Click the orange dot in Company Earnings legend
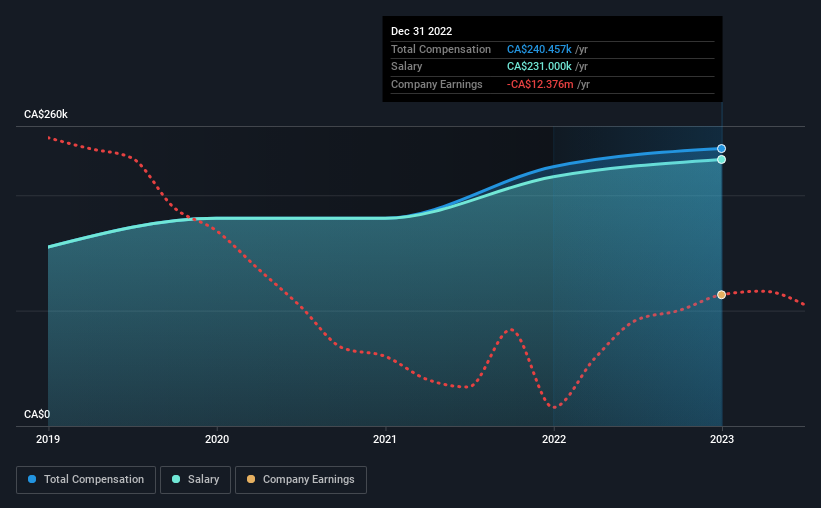Image resolution: width=821 pixels, height=508 pixels. tap(251, 479)
